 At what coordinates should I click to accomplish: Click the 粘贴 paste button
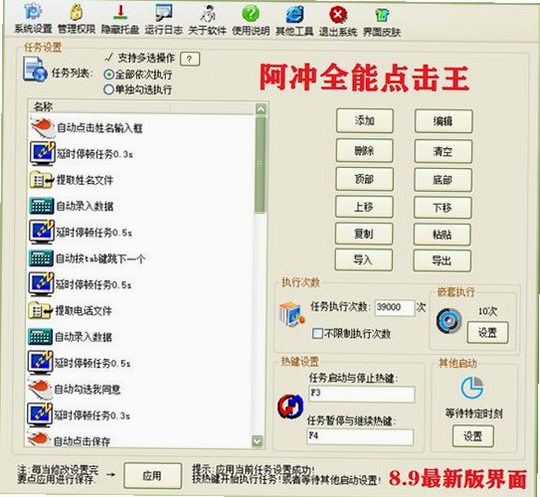tap(442, 235)
